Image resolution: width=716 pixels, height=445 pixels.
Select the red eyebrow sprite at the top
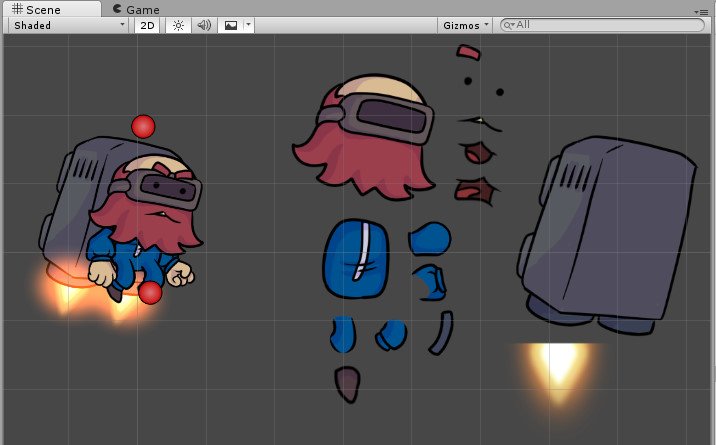pyautogui.click(x=469, y=52)
